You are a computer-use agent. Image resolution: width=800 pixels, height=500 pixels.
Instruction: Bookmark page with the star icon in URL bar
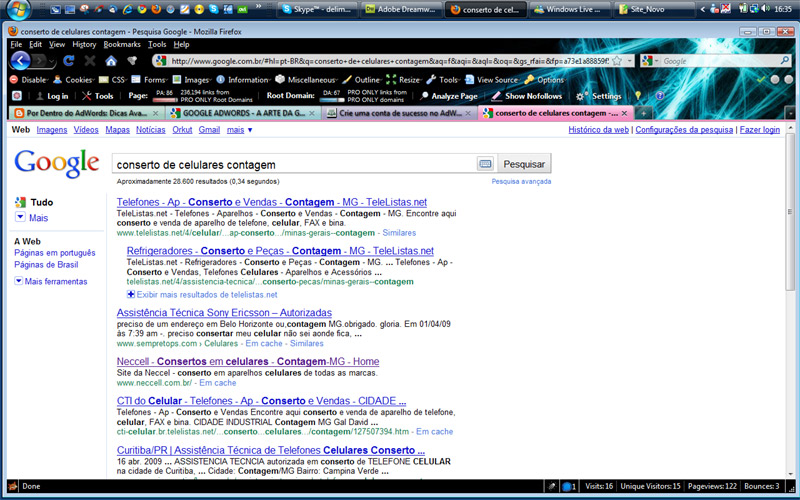[617, 61]
